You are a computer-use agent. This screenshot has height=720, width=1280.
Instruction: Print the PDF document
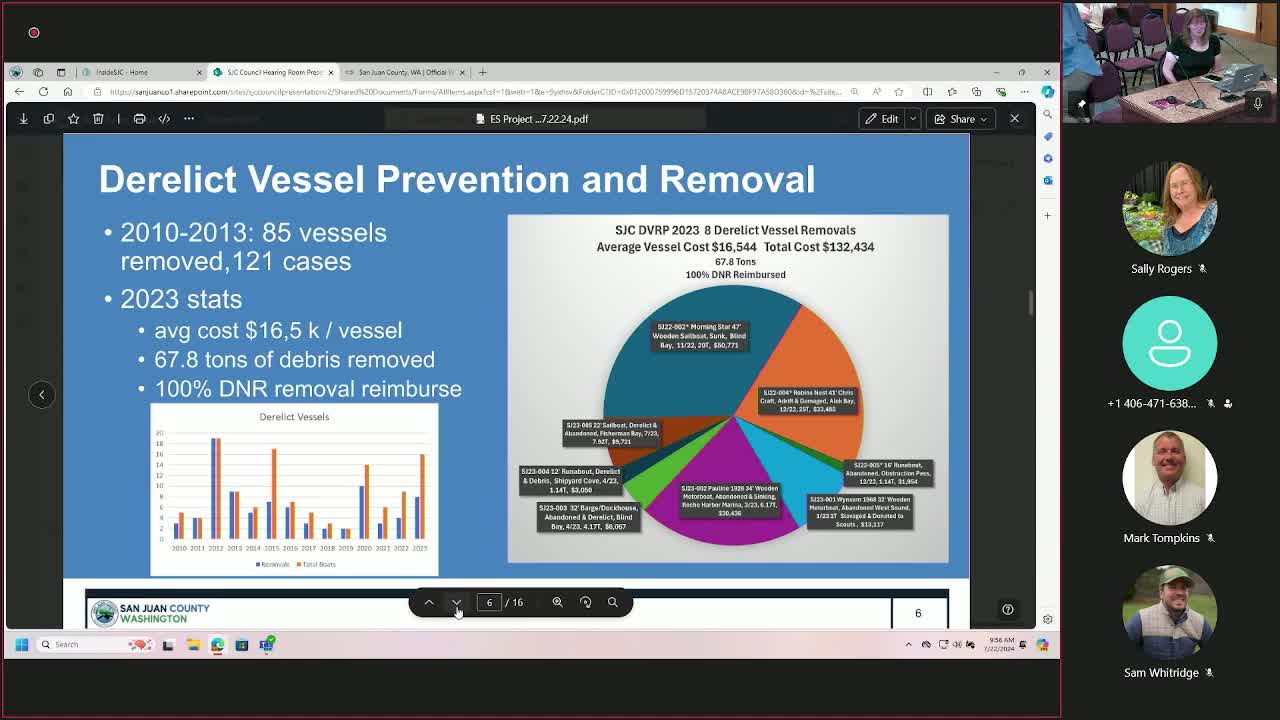[139, 118]
